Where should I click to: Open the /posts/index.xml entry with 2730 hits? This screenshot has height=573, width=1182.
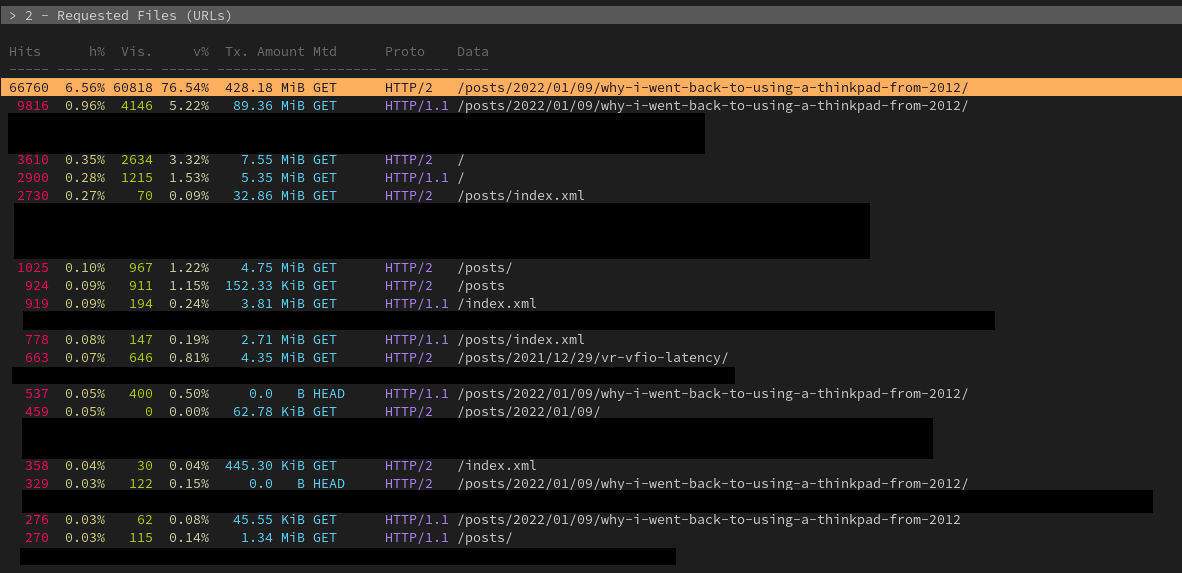coord(520,195)
